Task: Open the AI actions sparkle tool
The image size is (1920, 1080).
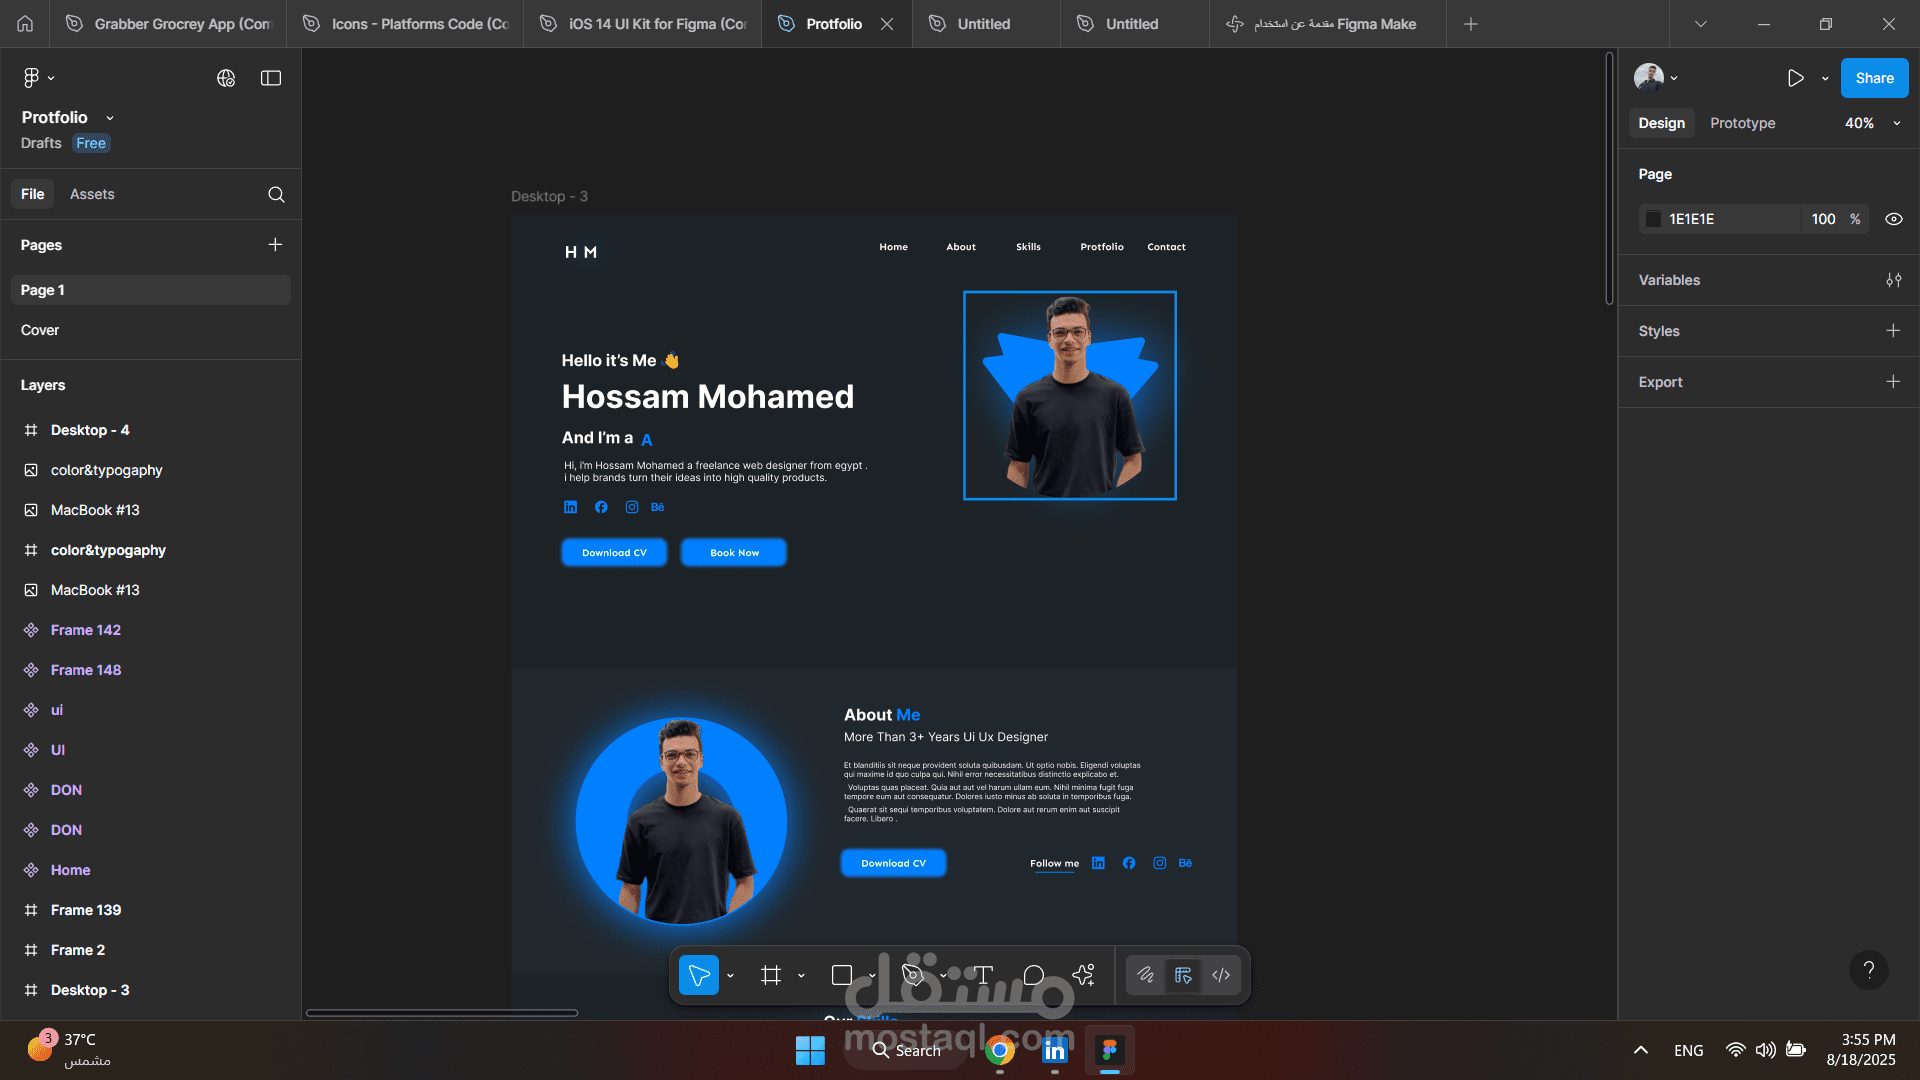Action: point(1083,975)
